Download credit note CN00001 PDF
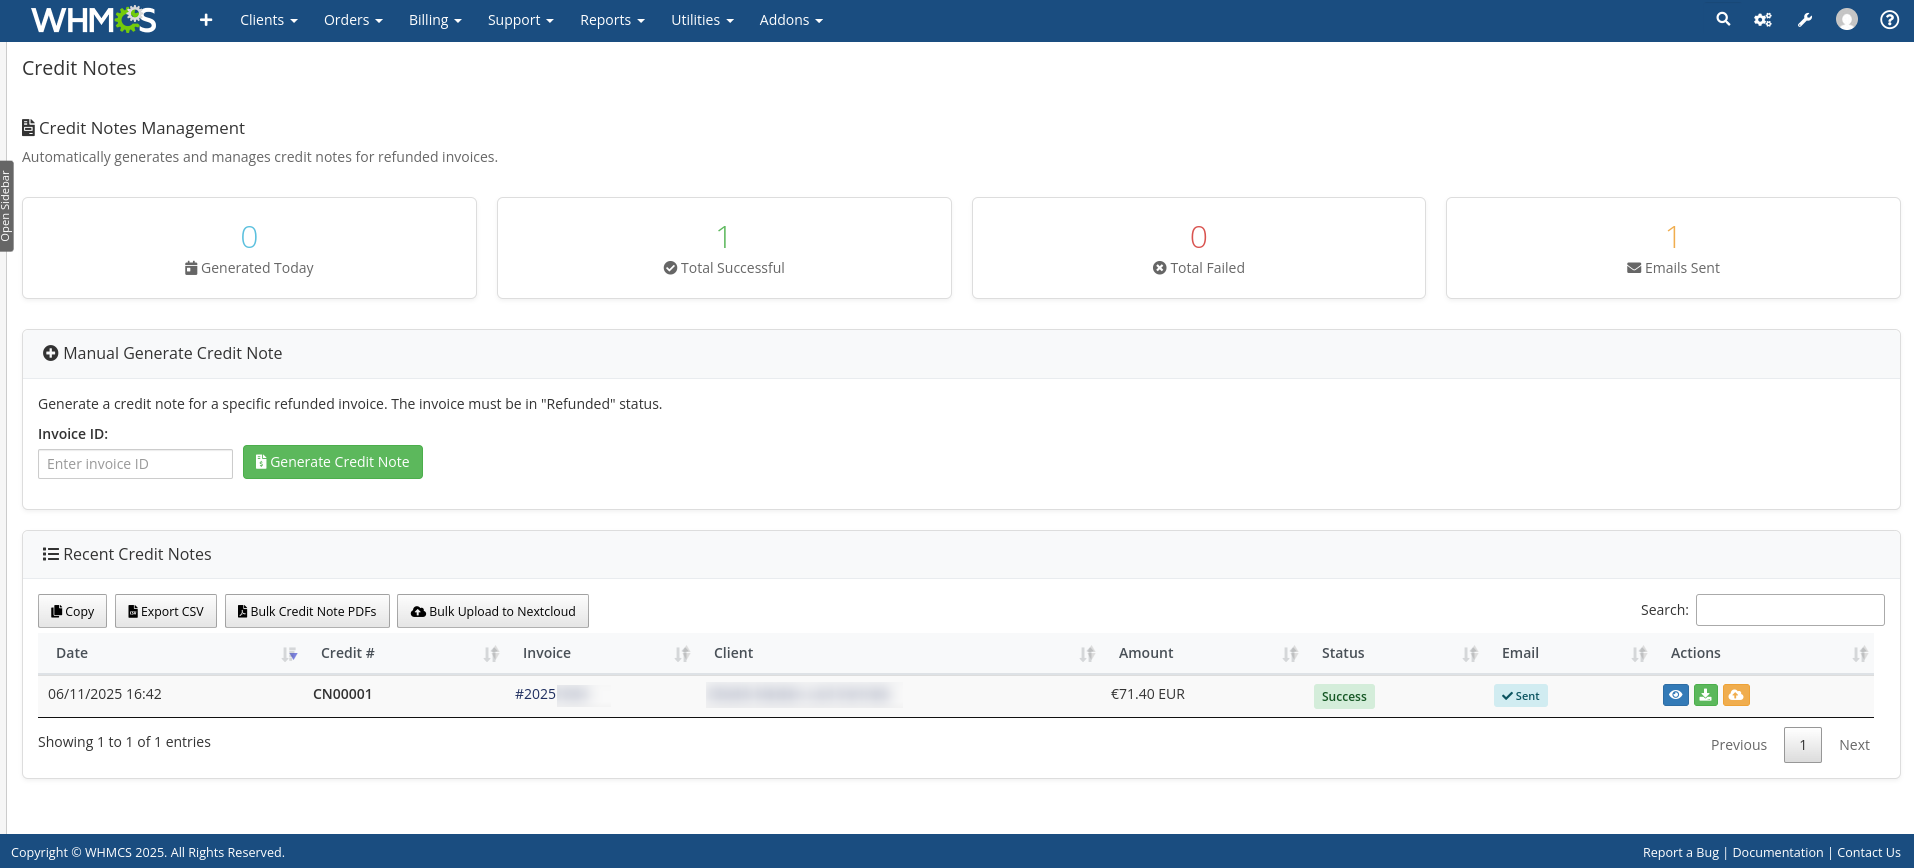1914x868 pixels. 1706,695
